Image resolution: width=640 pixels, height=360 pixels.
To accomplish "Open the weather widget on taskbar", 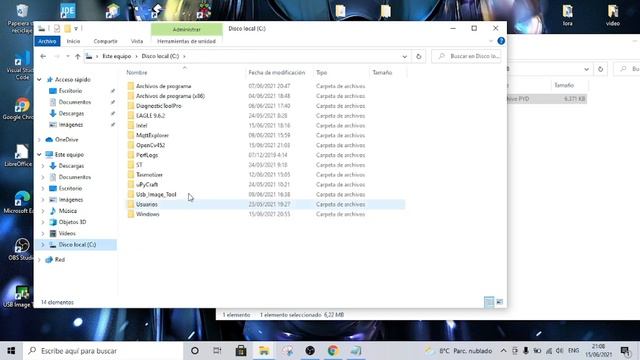I will 458,351.
